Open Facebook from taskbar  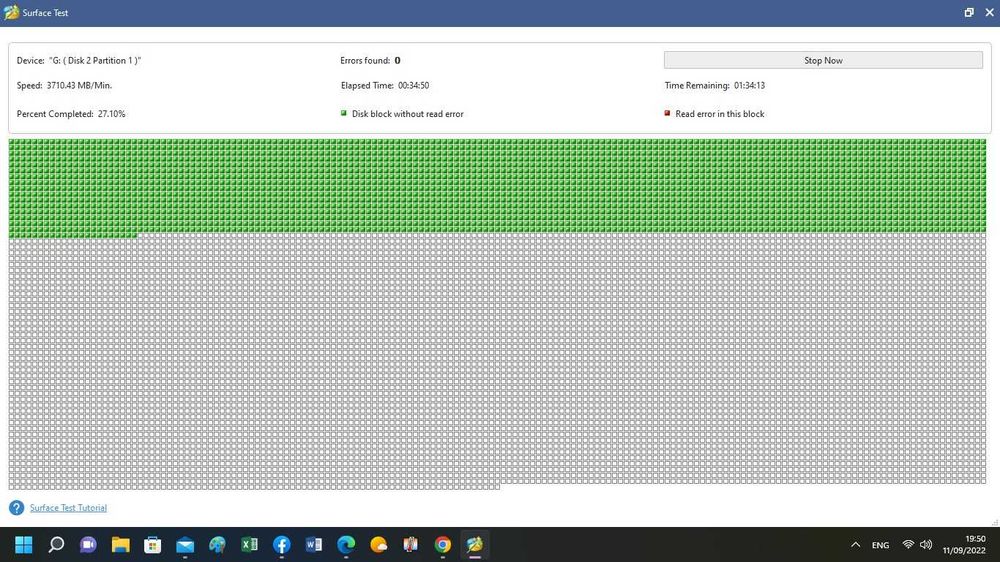tap(281, 545)
